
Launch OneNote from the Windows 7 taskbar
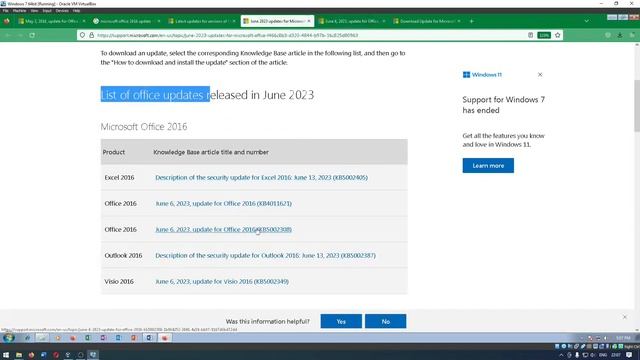103,338
